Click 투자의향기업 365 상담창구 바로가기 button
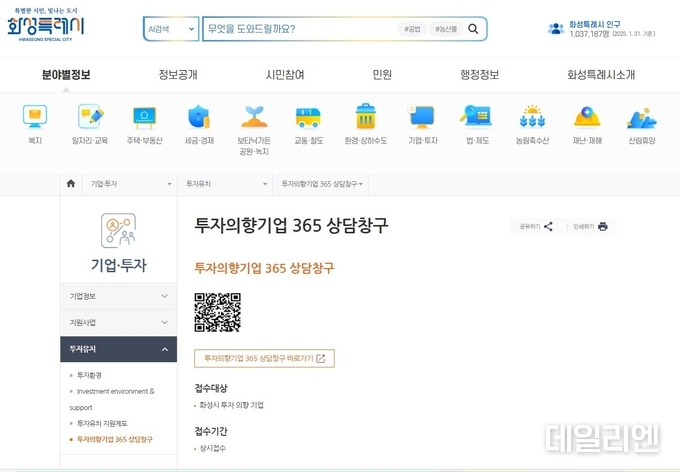 [x=264, y=358]
